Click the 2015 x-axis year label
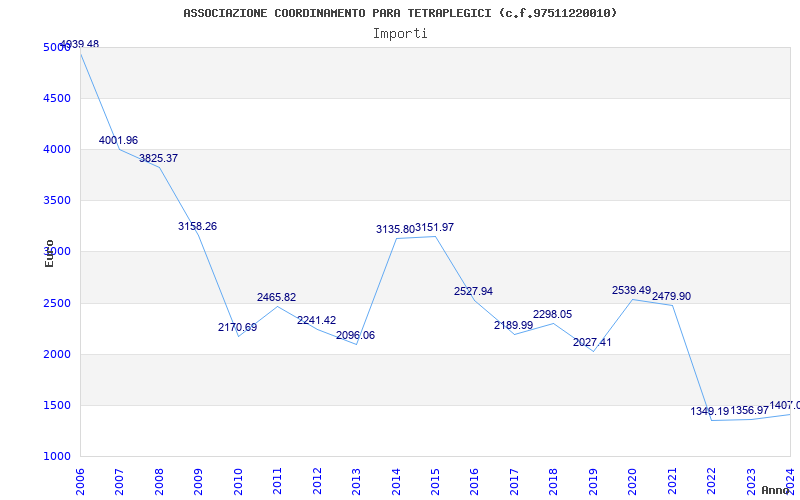The width and height of the screenshot is (800, 500). pyautogui.click(x=435, y=482)
